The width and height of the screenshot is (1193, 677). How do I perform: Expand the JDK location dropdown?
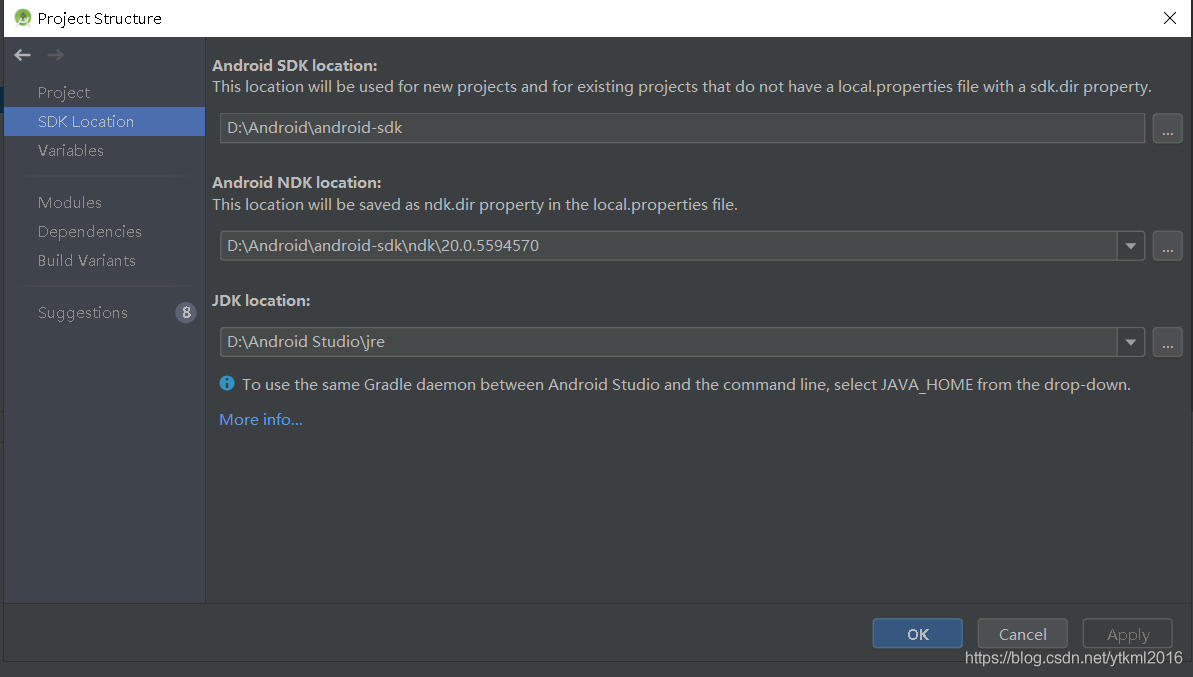click(1131, 342)
